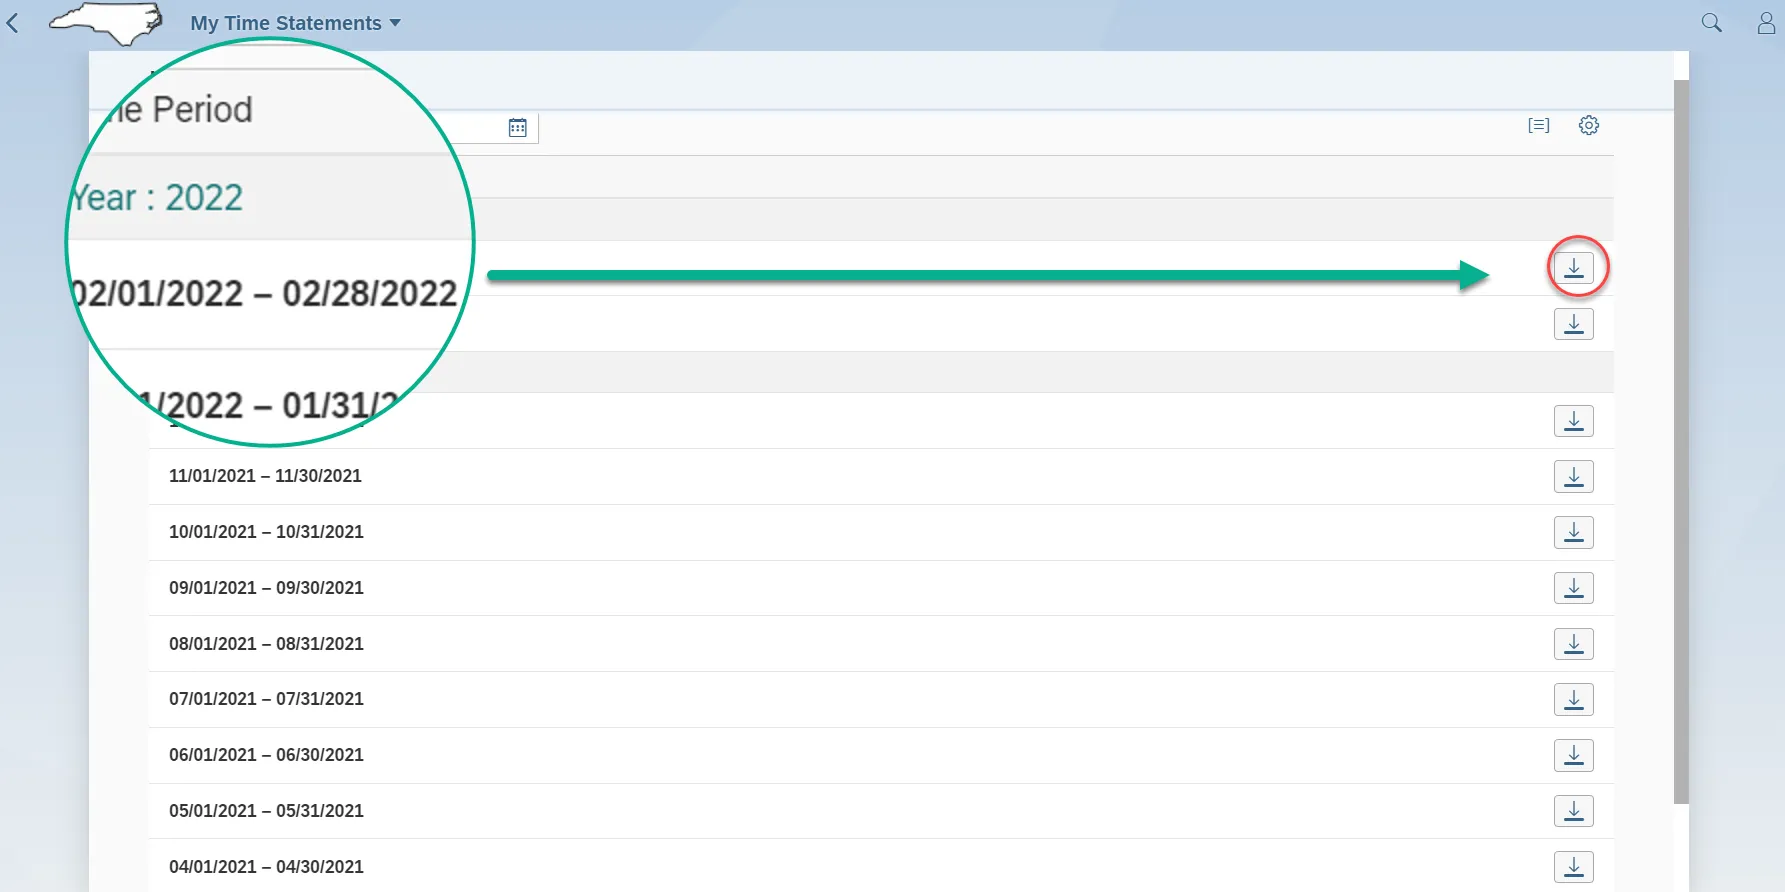Image resolution: width=1785 pixels, height=892 pixels.
Task: Open the calendar date picker icon
Action: (x=517, y=127)
